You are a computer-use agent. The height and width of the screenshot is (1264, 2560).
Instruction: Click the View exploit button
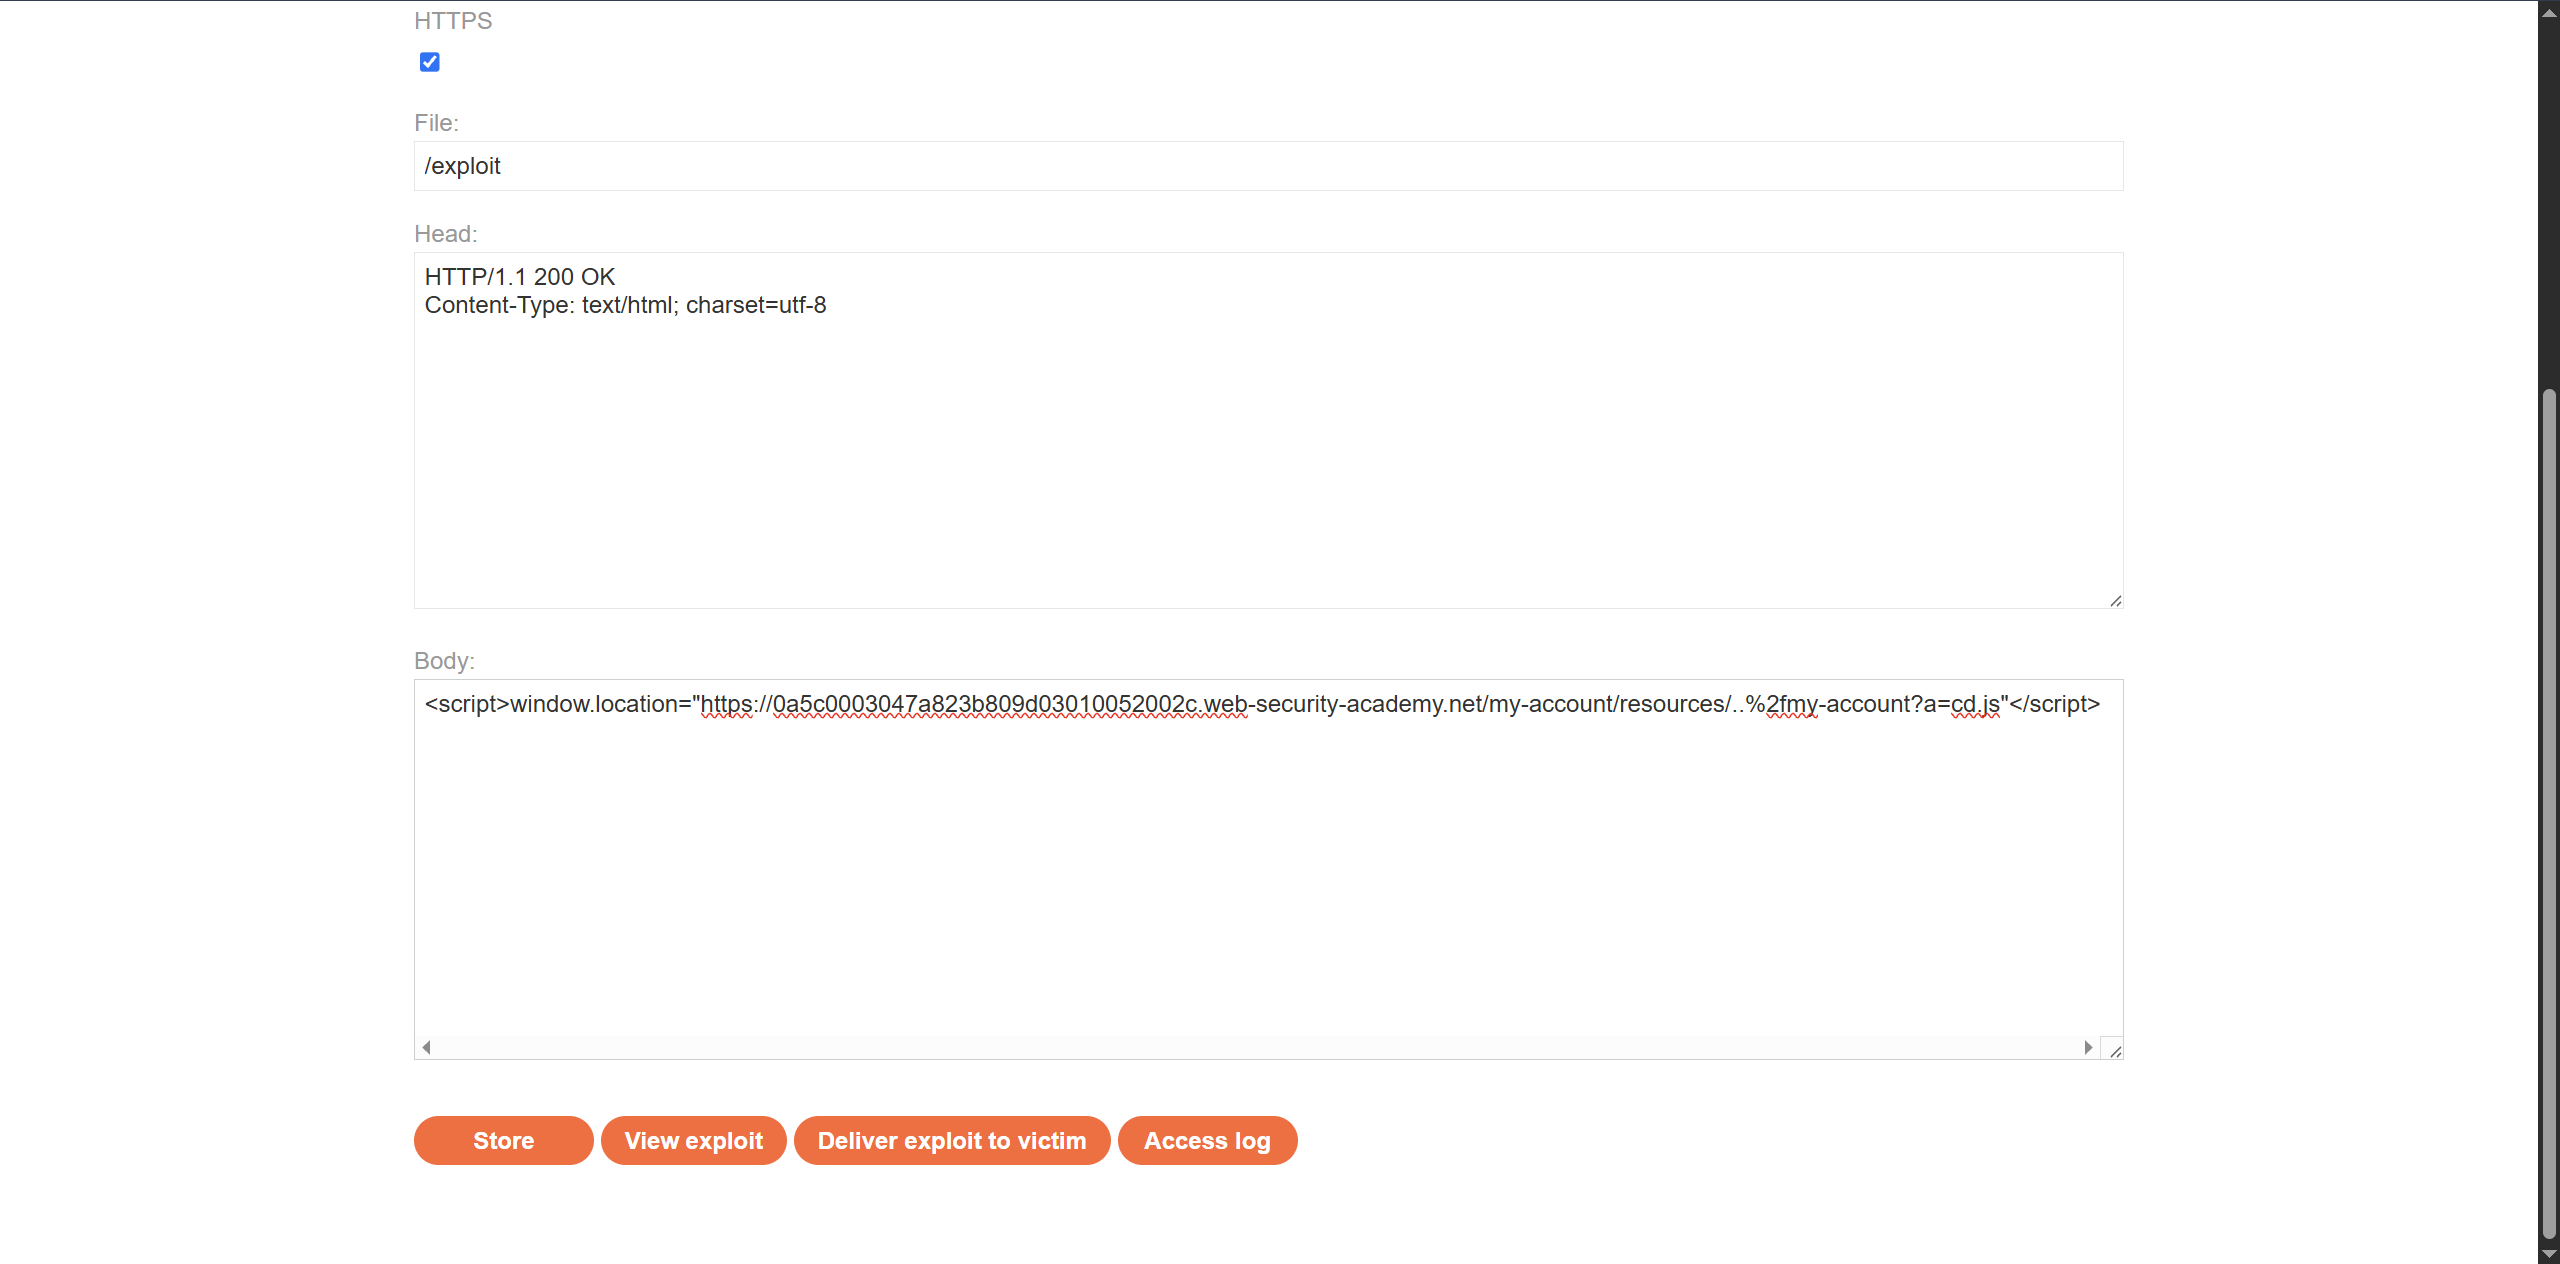tap(693, 1140)
